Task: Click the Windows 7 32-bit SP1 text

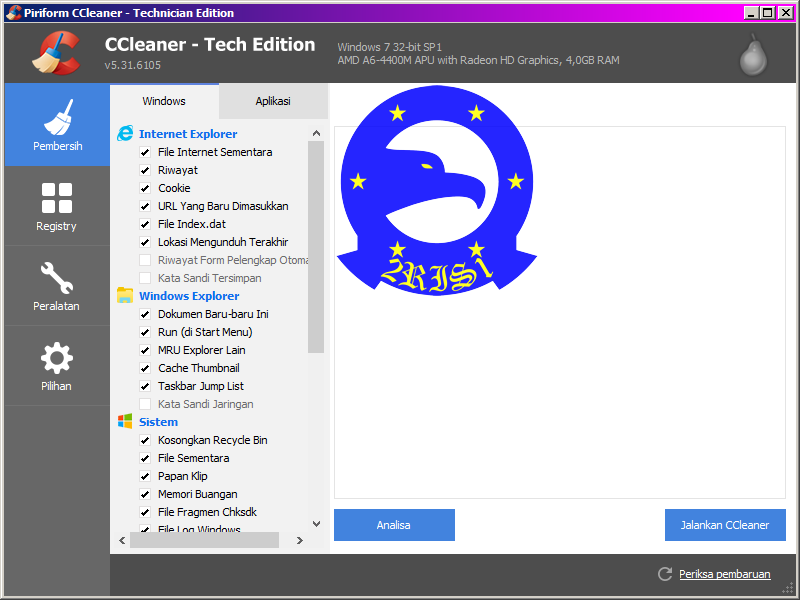Action: coord(389,47)
